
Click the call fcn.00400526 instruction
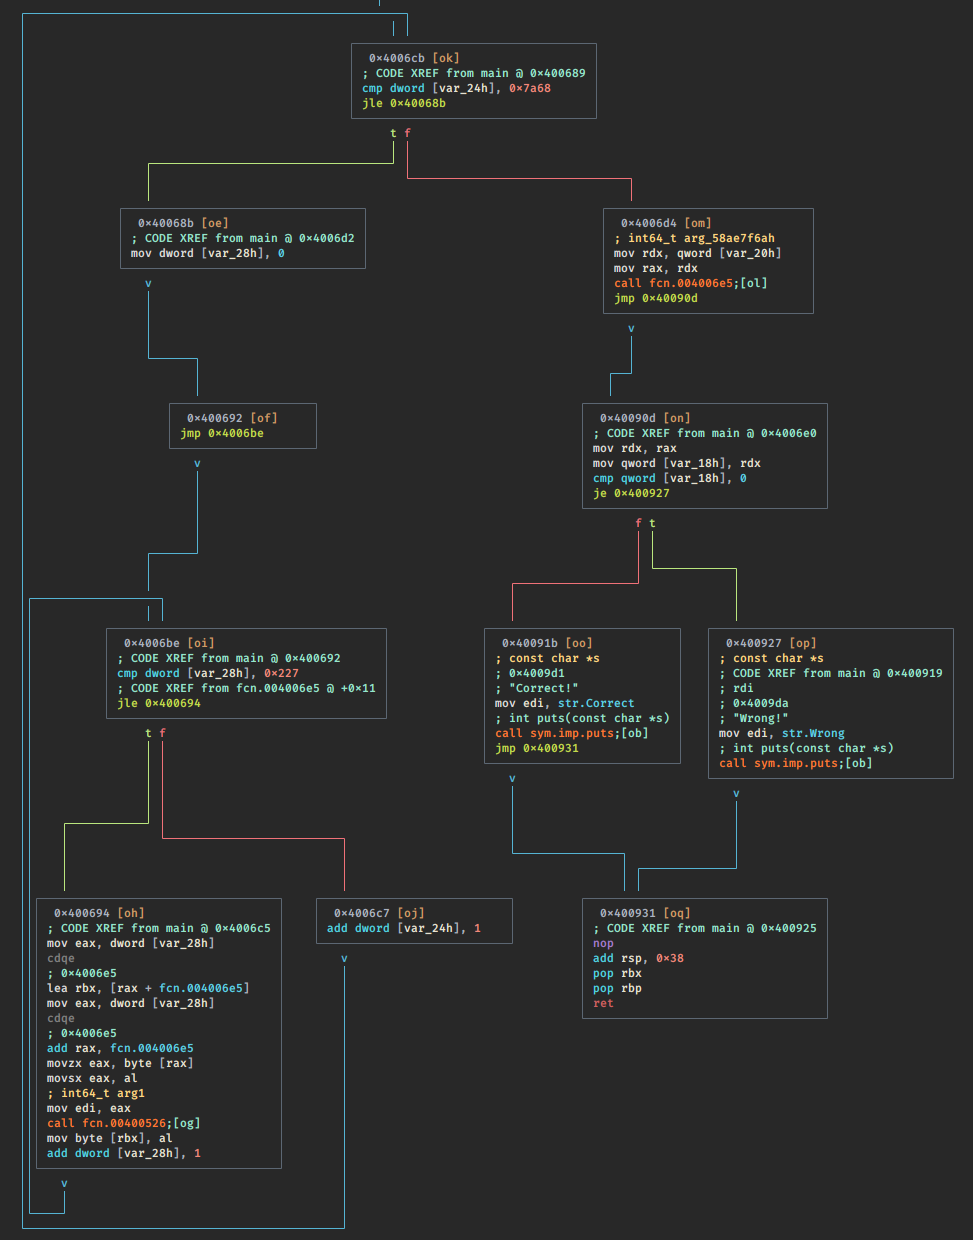pos(123,1123)
